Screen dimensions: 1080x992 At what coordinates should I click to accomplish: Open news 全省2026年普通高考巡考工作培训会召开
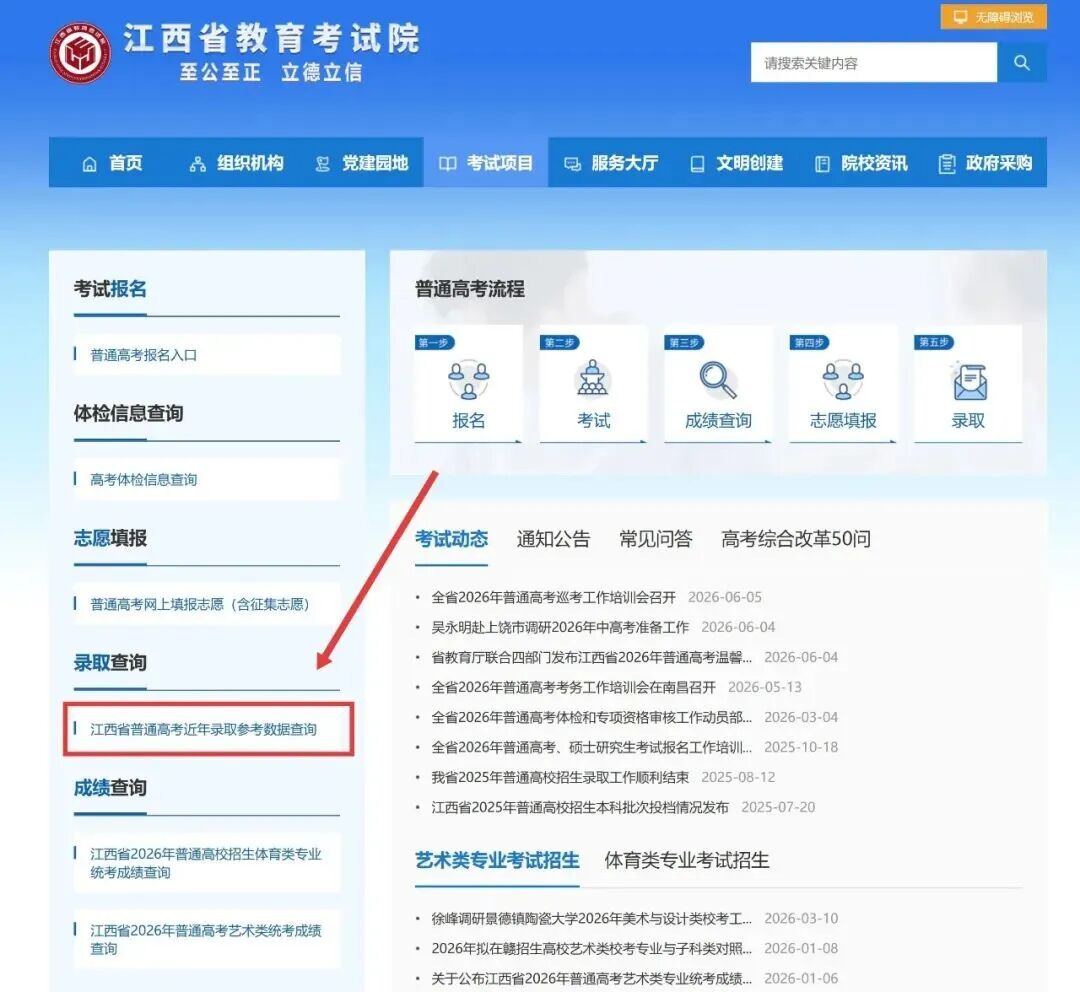tap(553, 597)
